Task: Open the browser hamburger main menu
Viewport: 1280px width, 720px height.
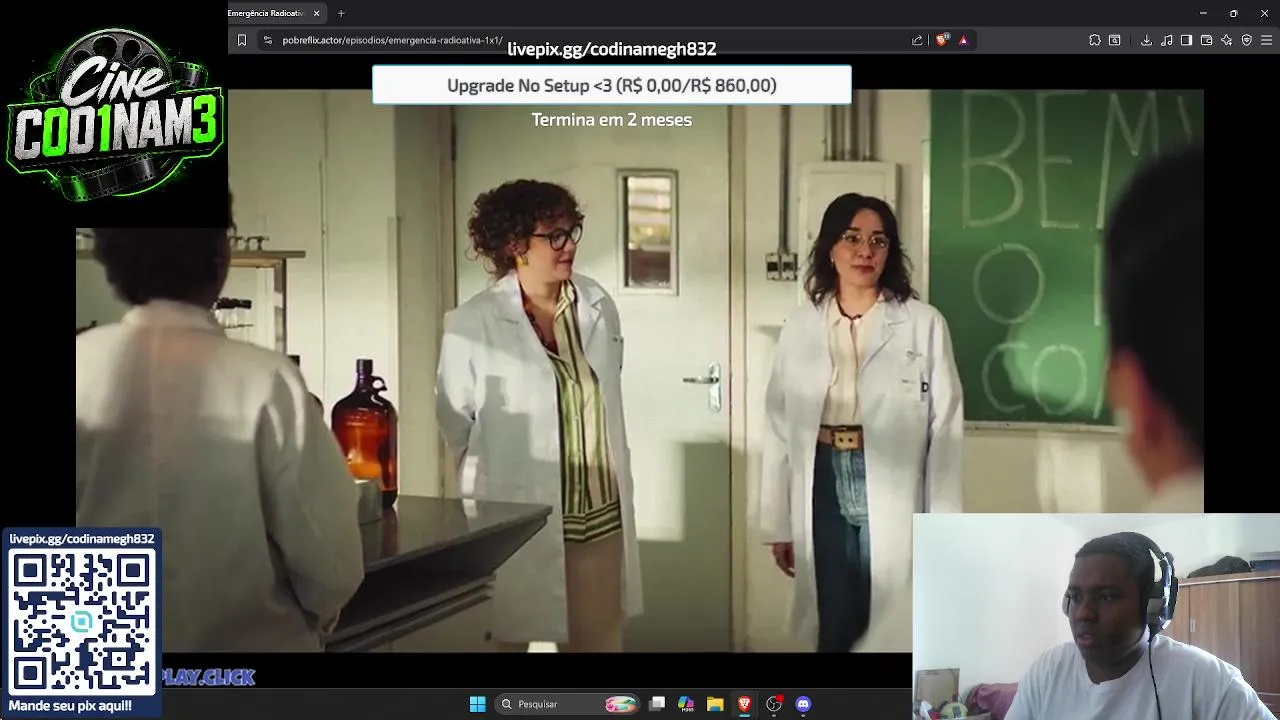Action: 1267,40
